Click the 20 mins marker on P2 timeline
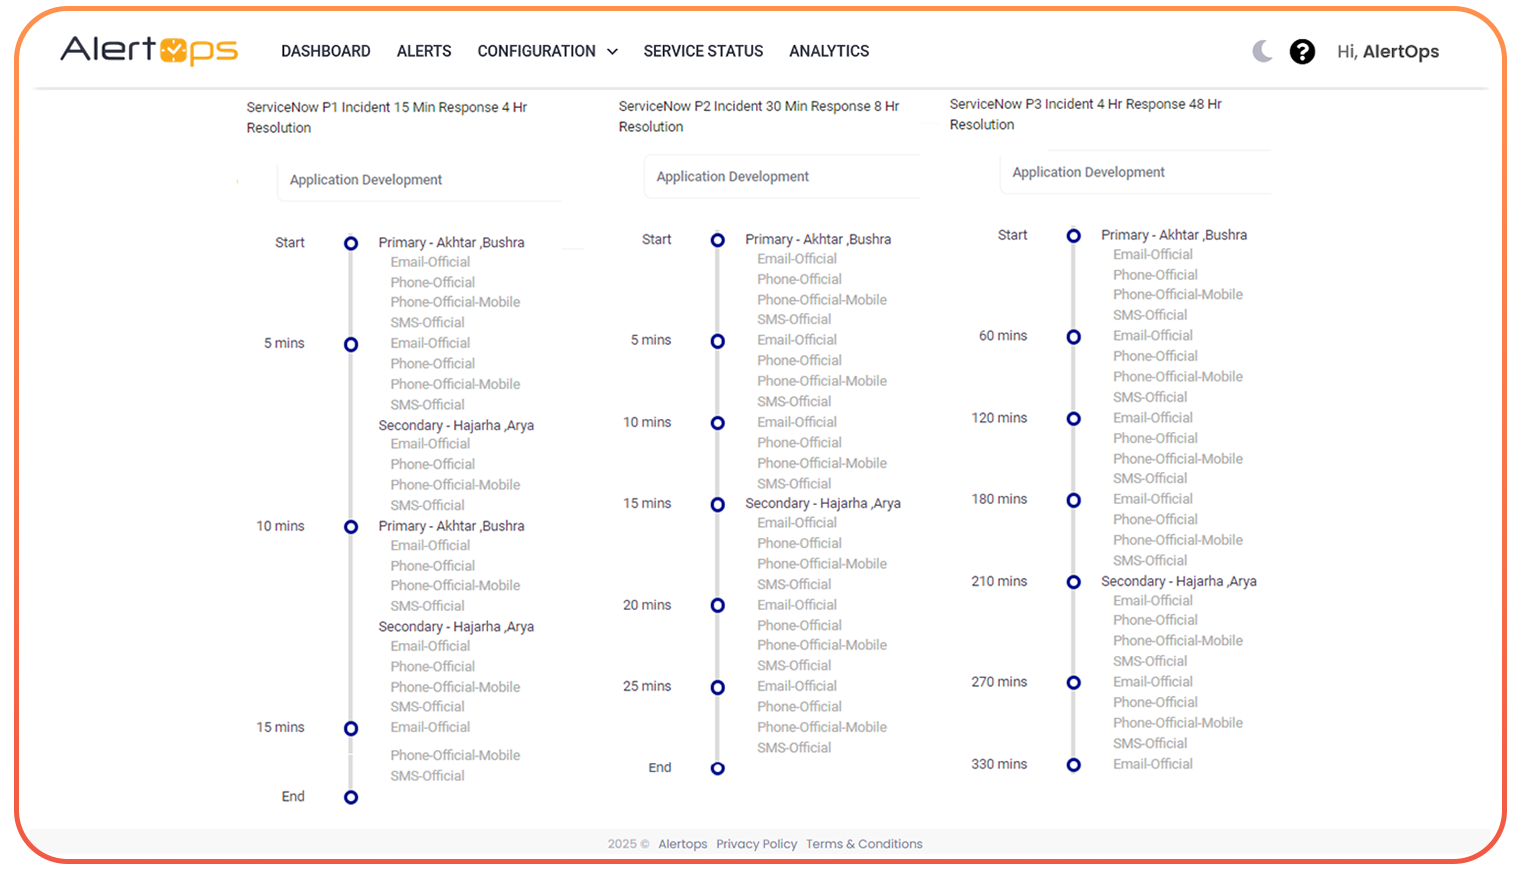 pyautogui.click(x=718, y=605)
